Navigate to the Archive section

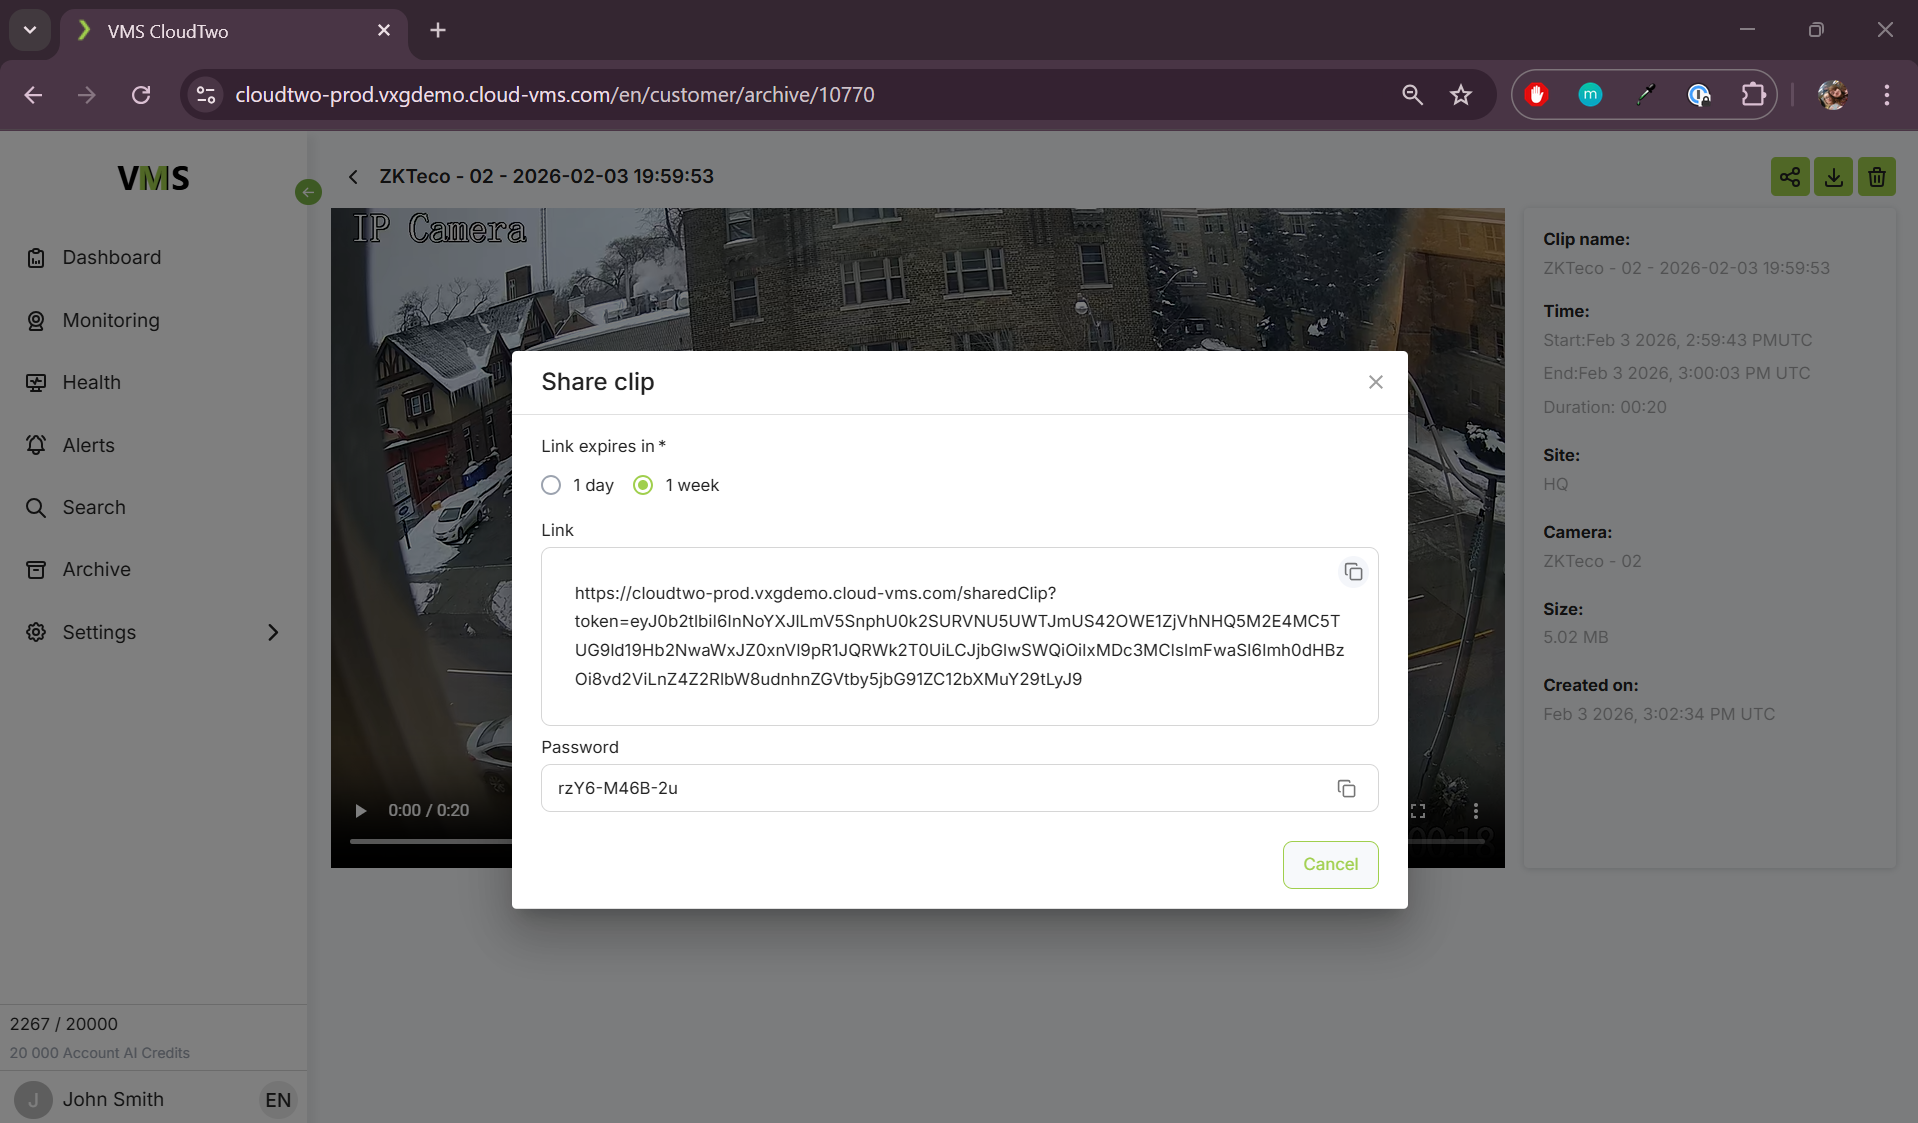pos(96,570)
